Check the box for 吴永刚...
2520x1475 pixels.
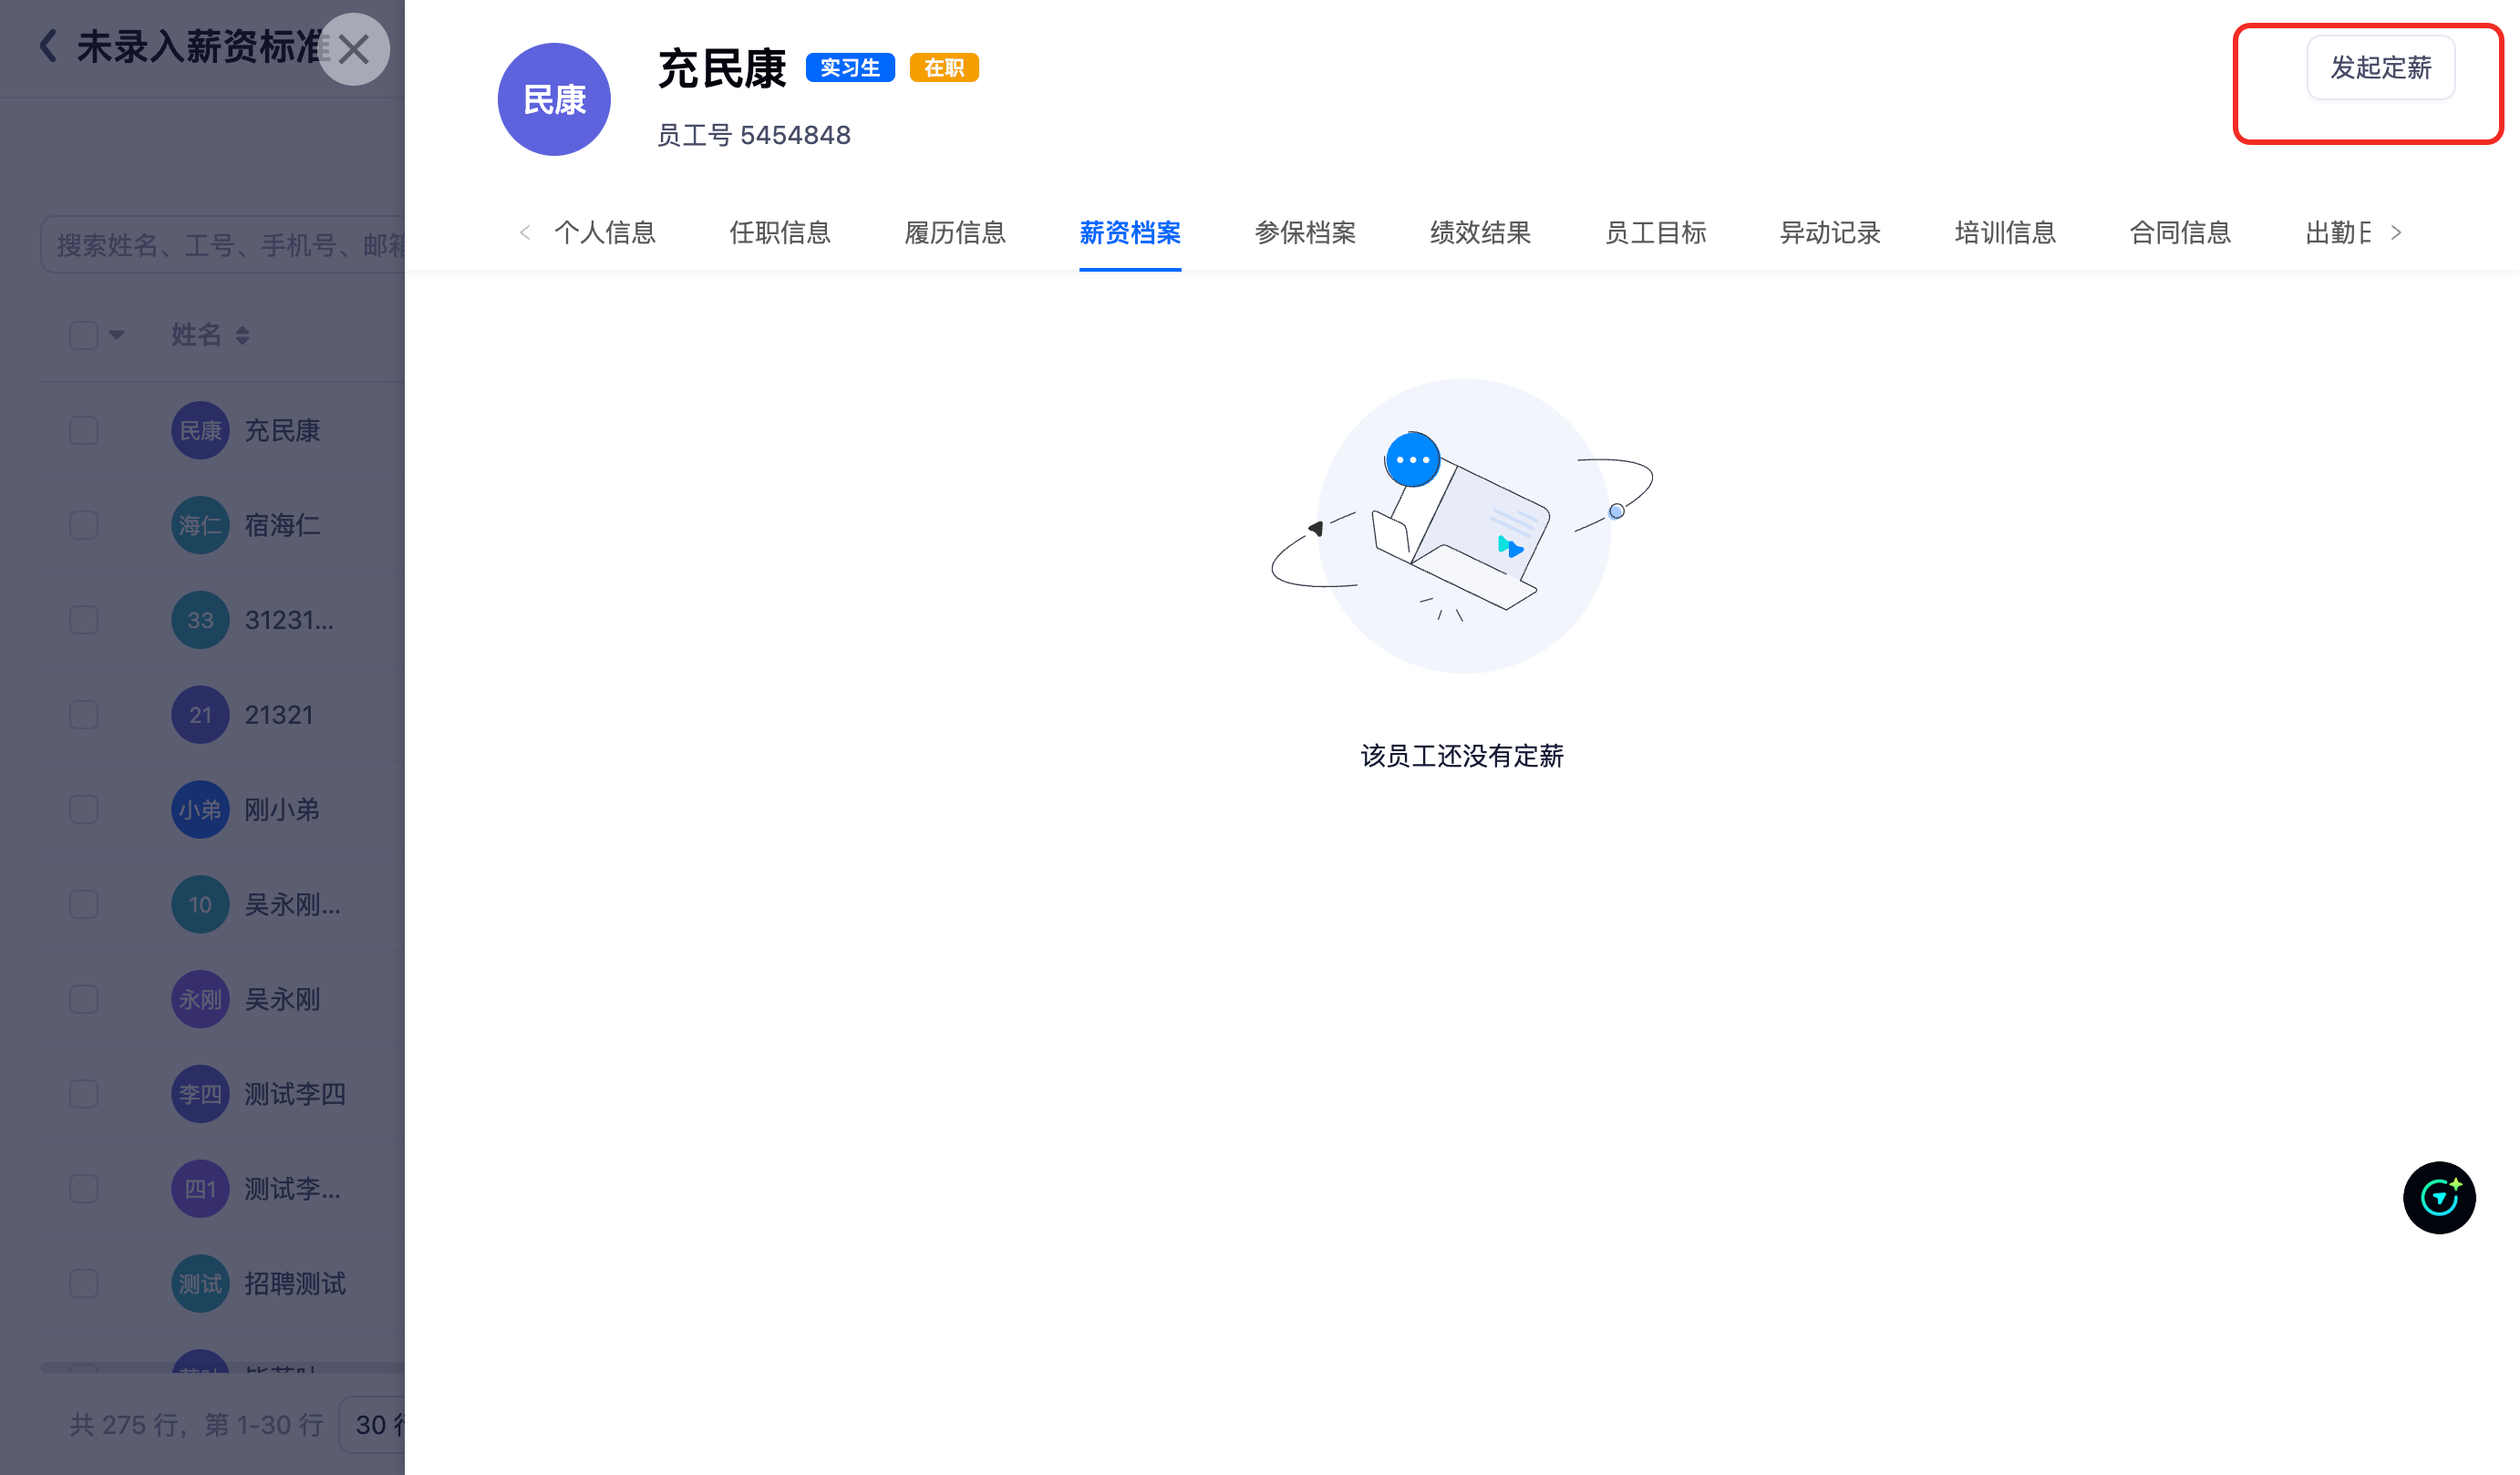(x=84, y=999)
